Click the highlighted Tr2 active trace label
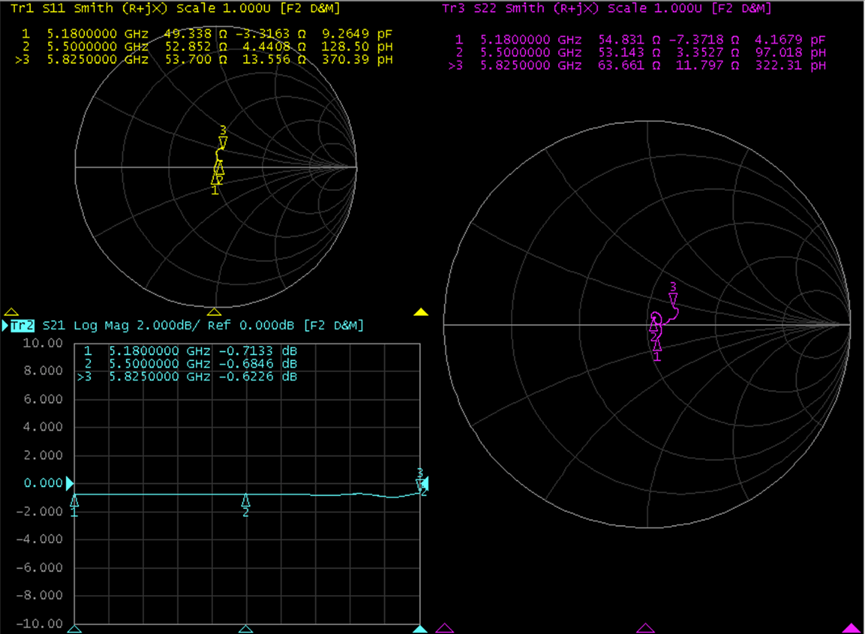The height and width of the screenshot is (634, 865). coord(22,326)
